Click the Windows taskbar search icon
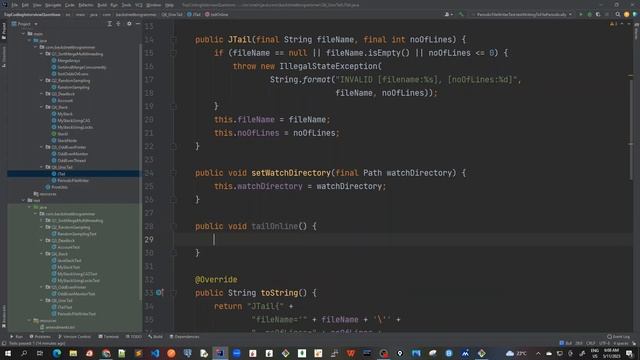Screen dimensions: 640x360 click(24, 353)
